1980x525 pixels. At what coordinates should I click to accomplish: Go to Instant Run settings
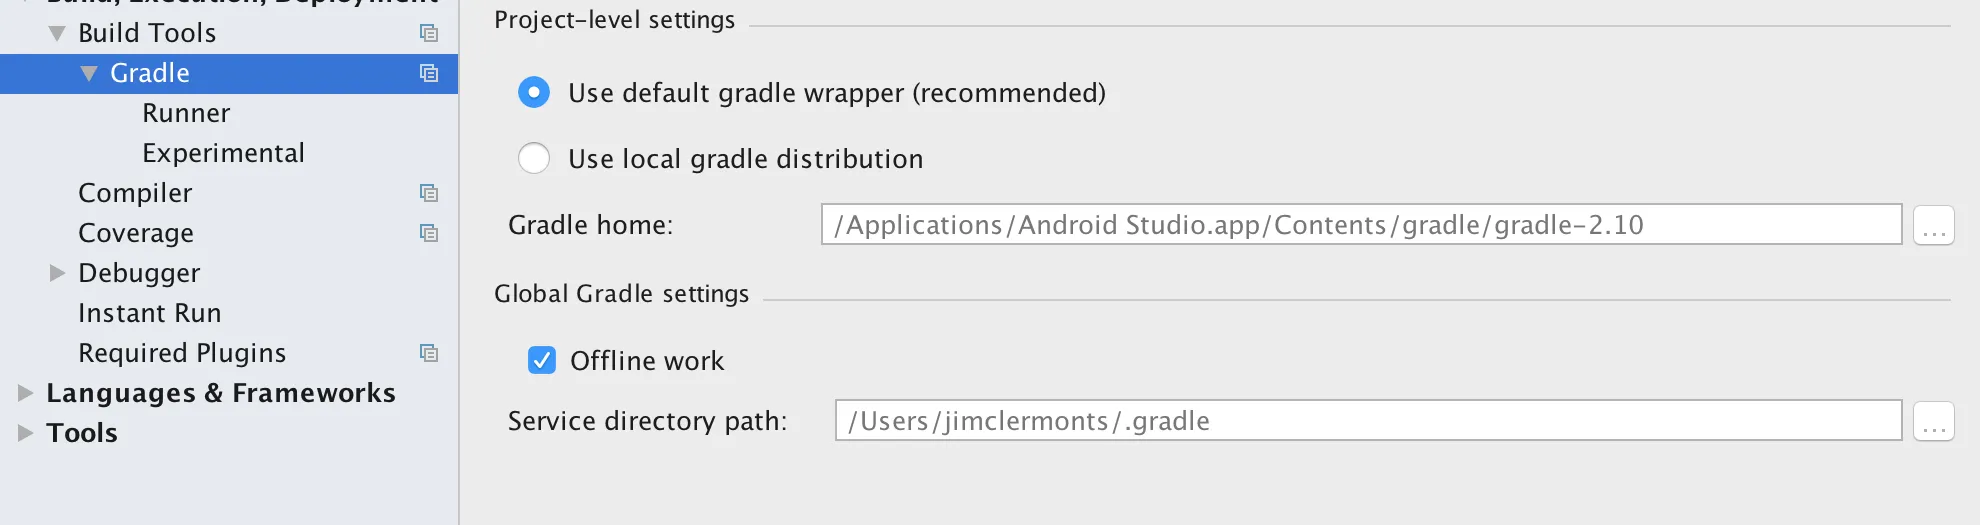[x=149, y=313]
